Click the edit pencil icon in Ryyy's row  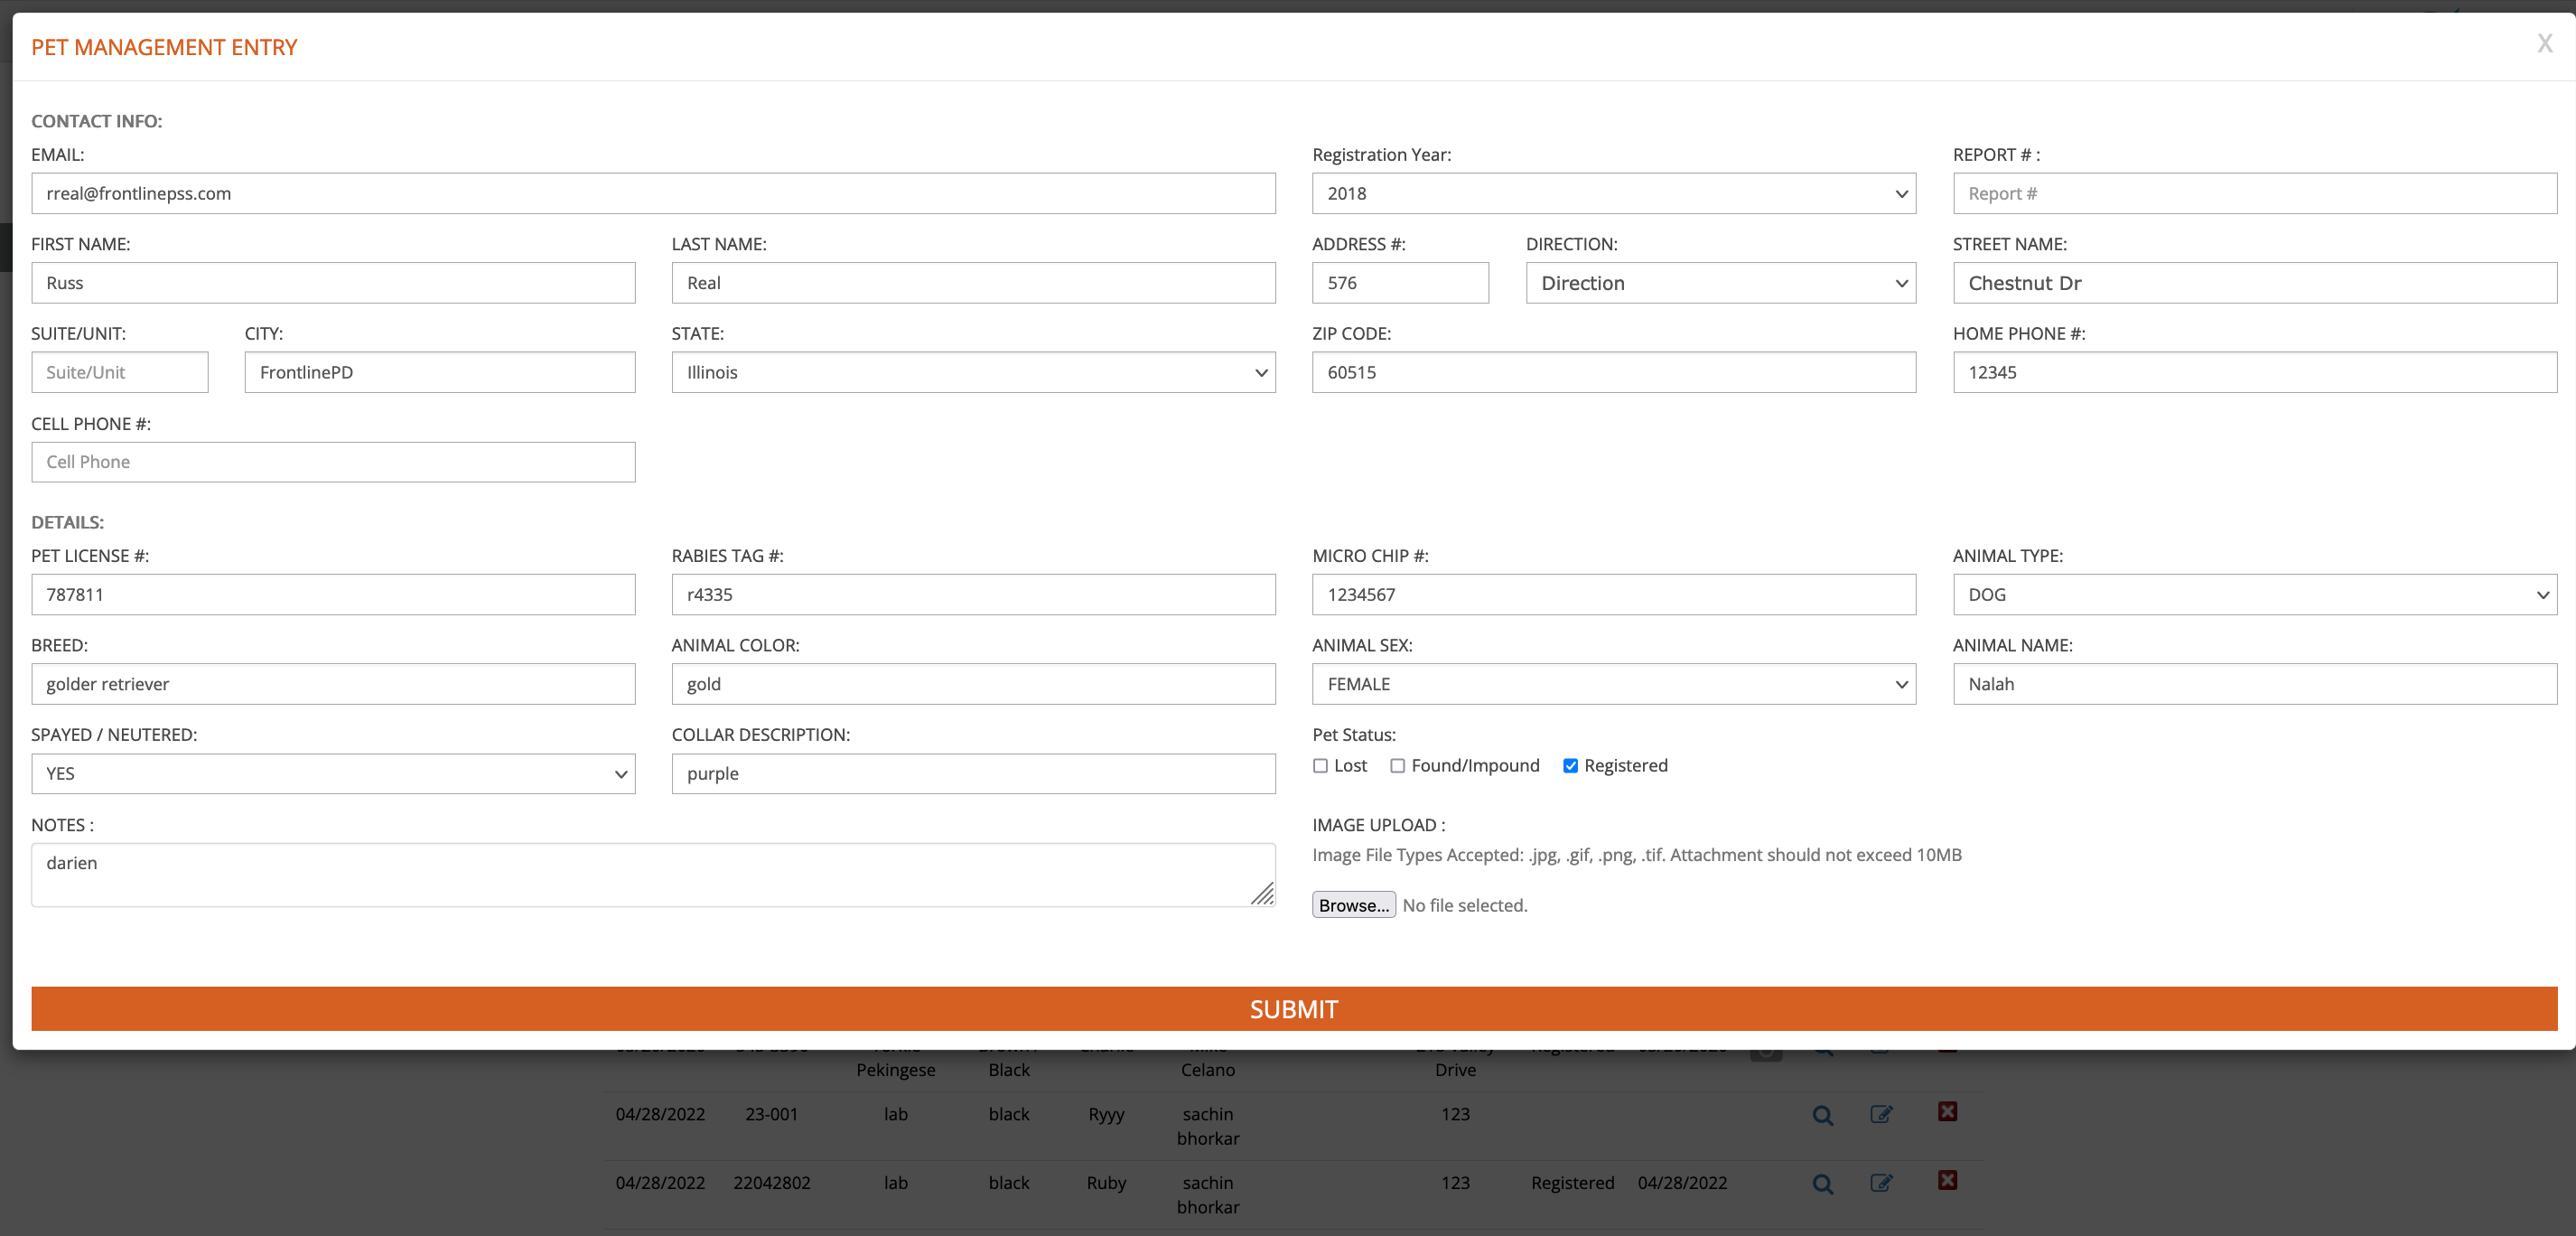pyautogui.click(x=1880, y=1114)
